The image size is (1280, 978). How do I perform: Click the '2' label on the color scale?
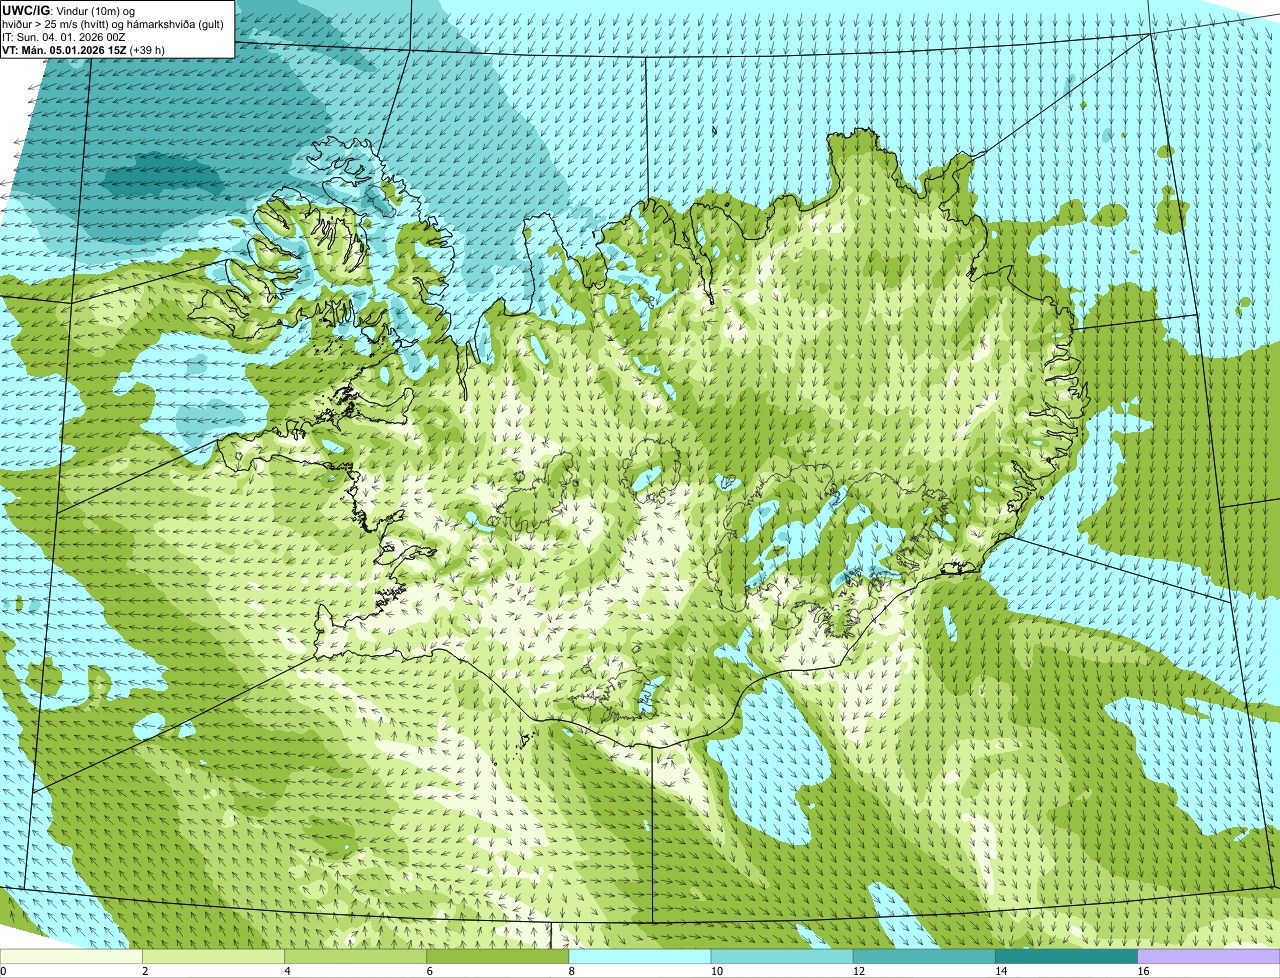[x=145, y=971]
